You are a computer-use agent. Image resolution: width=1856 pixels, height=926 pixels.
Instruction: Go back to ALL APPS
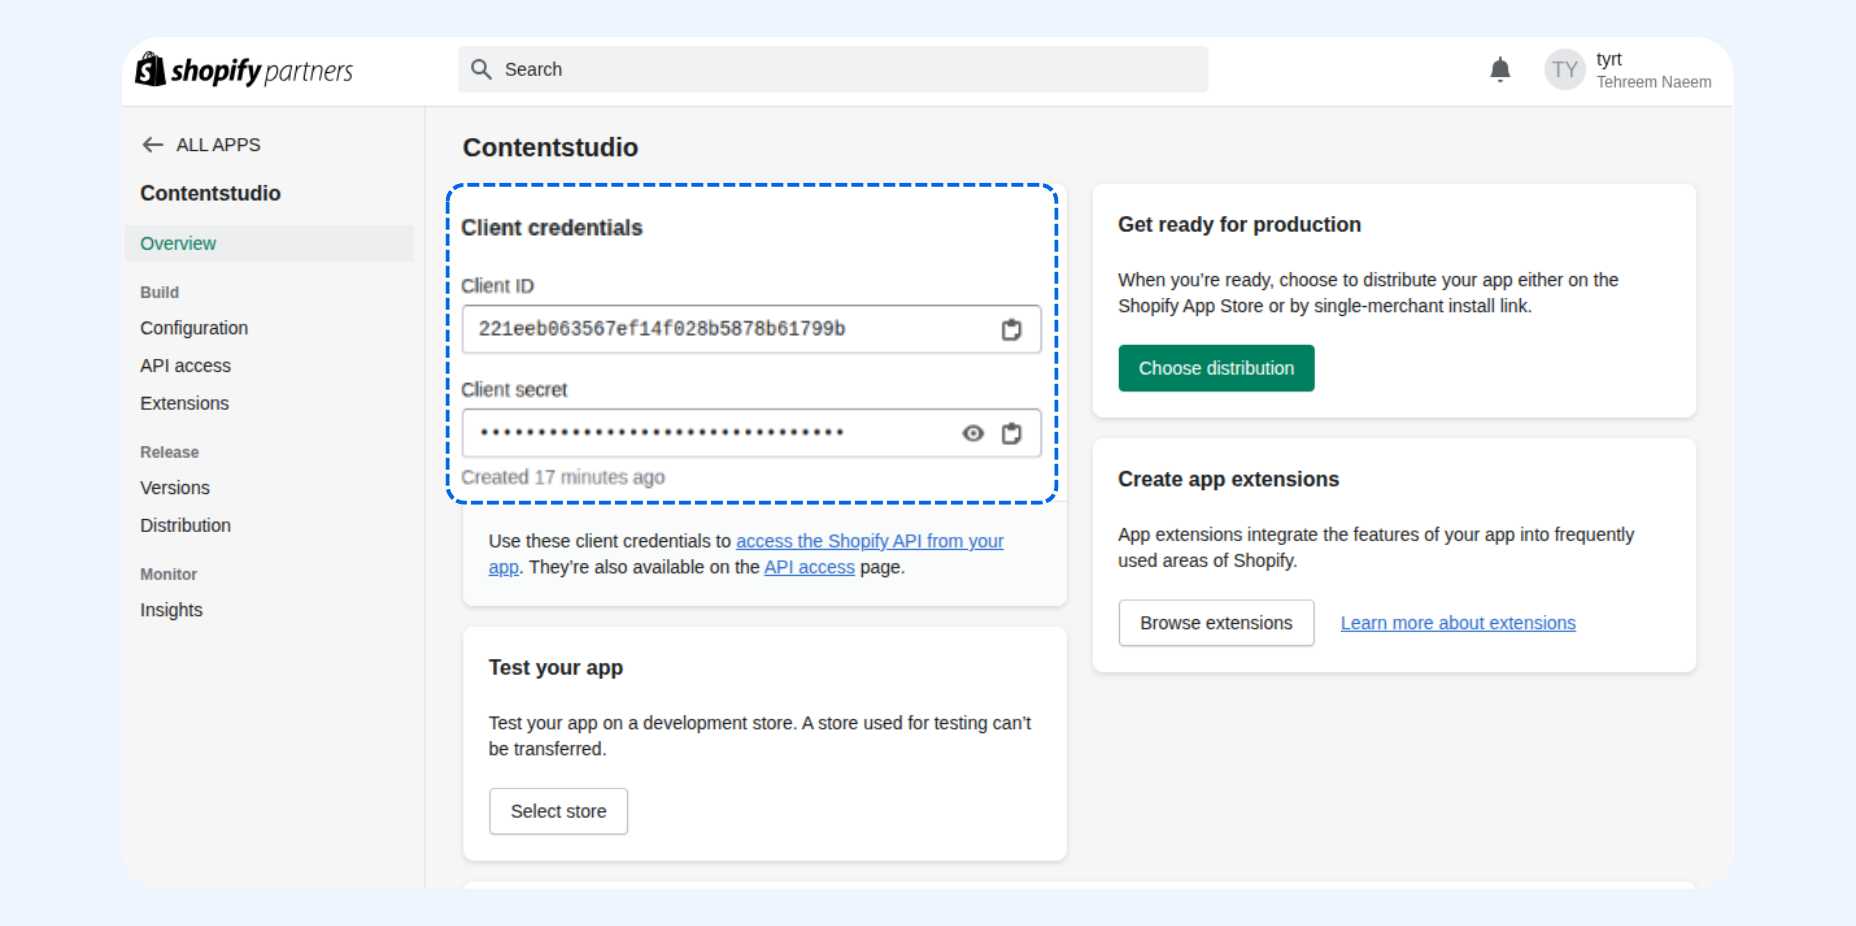[218, 145]
